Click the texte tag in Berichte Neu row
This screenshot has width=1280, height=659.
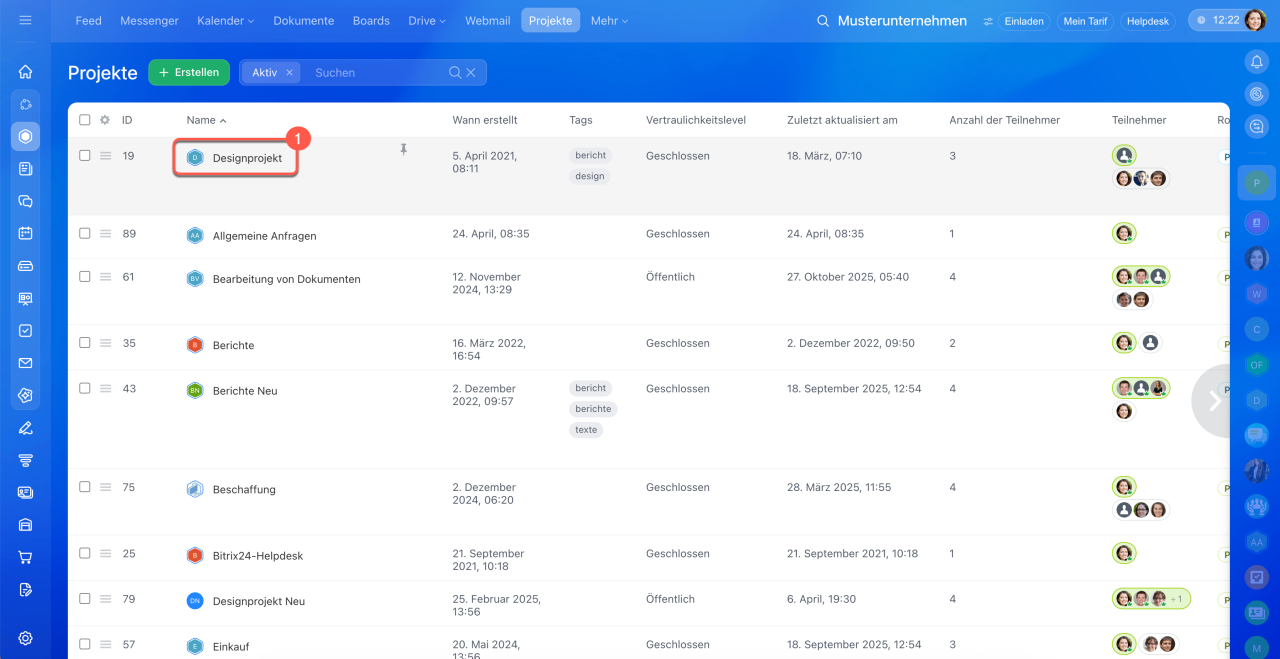(586, 430)
